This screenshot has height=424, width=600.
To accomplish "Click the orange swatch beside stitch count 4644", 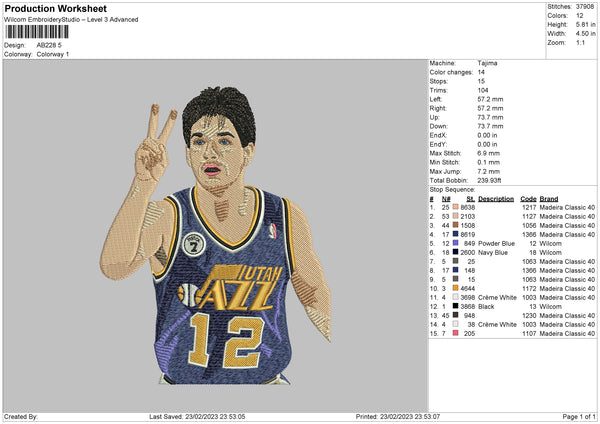I will pyautogui.click(x=455, y=288).
